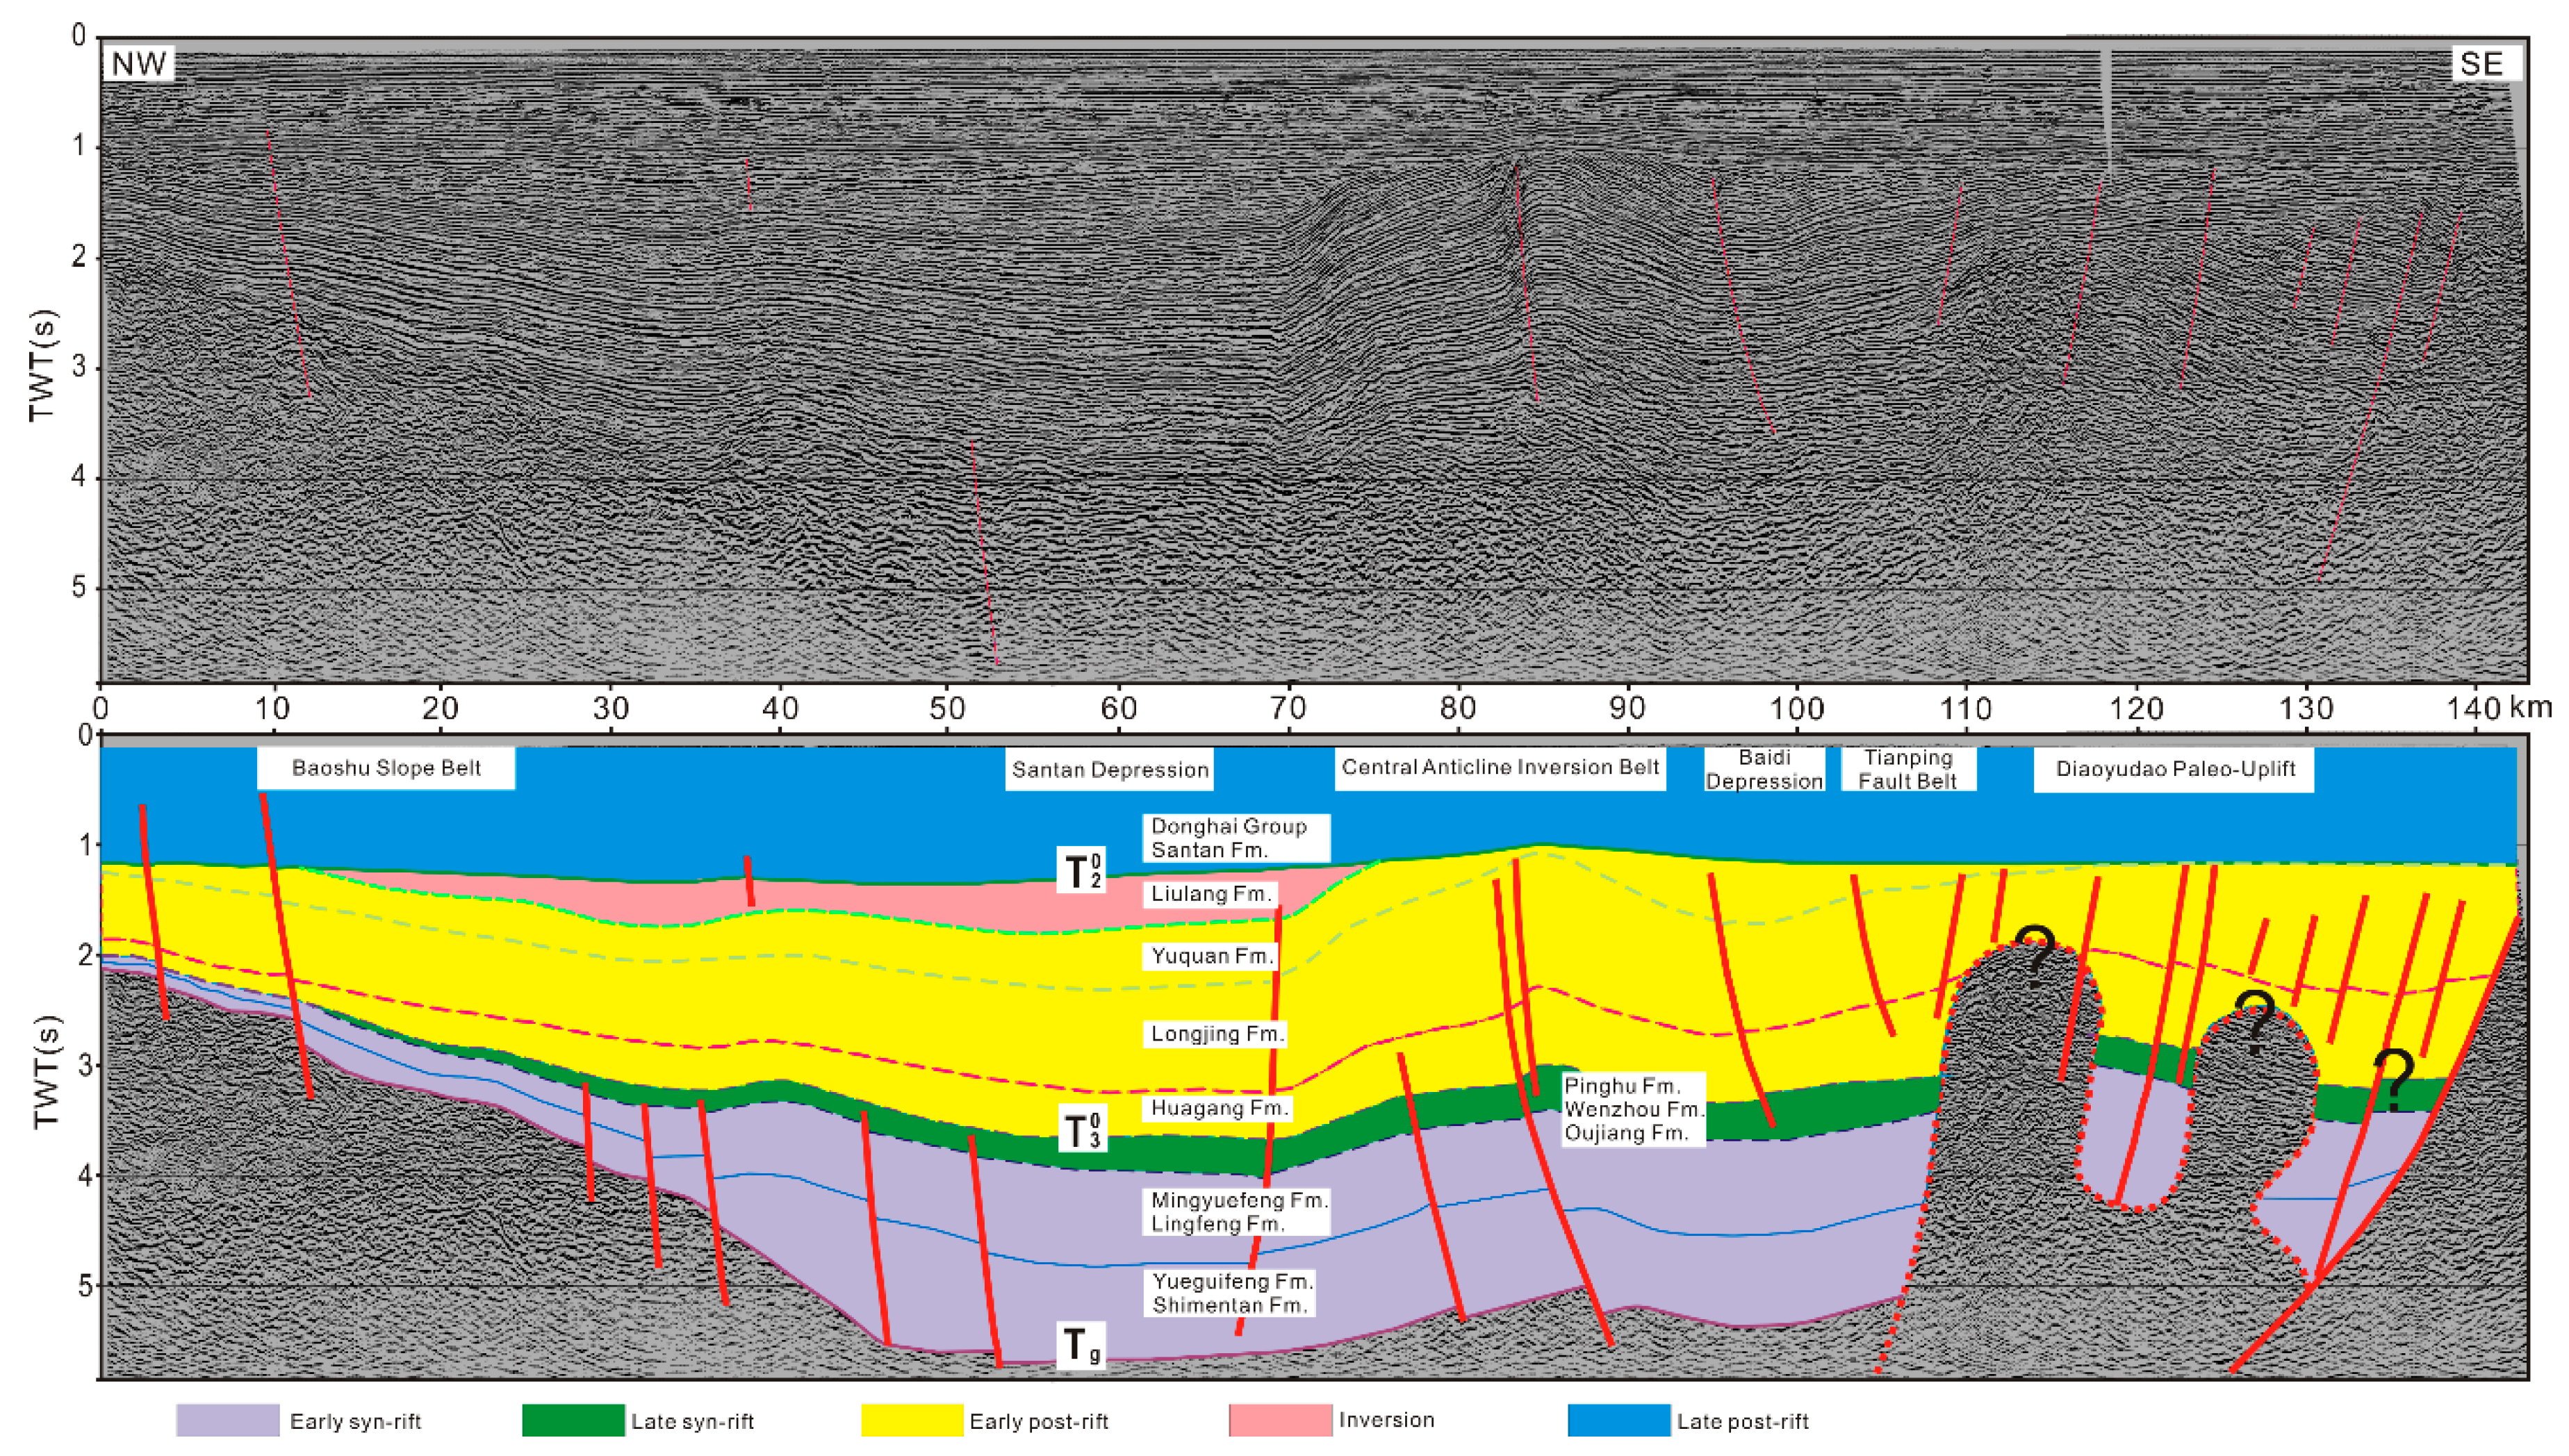Image resolution: width=2569 pixels, height=1456 pixels.
Task: Click the Baoshu Slope Belt label
Action: pos(386,768)
